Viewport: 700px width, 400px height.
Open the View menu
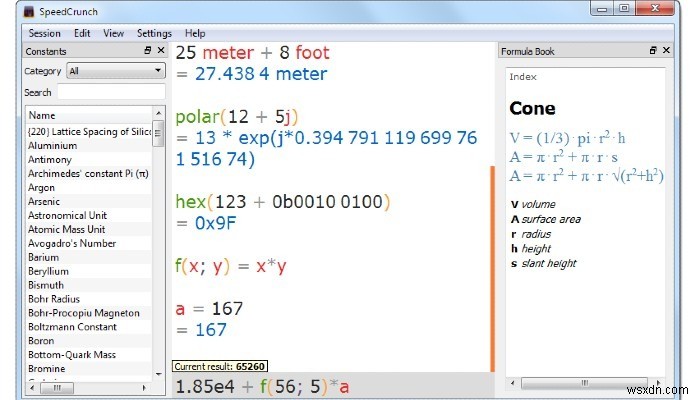click(113, 33)
